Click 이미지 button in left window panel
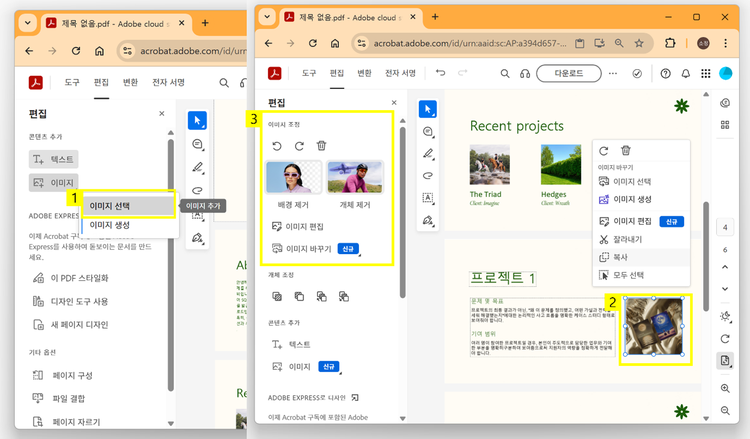The width and height of the screenshot is (750, 439). (53, 183)
